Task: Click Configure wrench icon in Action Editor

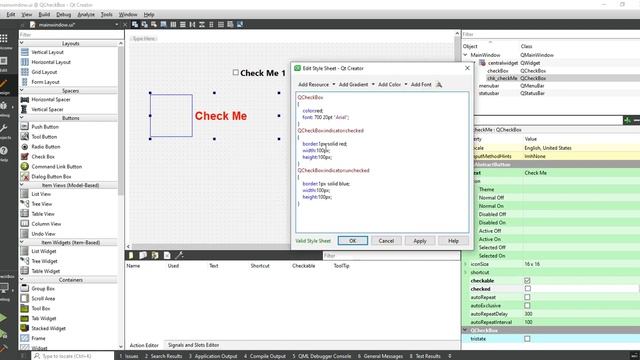Action: tap(179, 256)
